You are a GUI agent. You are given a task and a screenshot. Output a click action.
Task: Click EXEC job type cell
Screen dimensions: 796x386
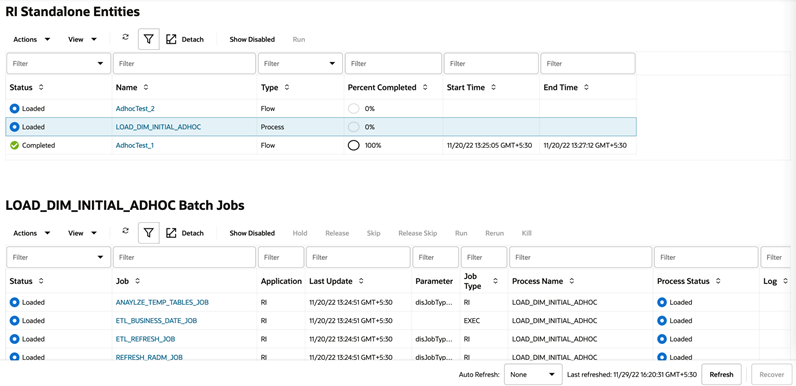tap(472, 320)
